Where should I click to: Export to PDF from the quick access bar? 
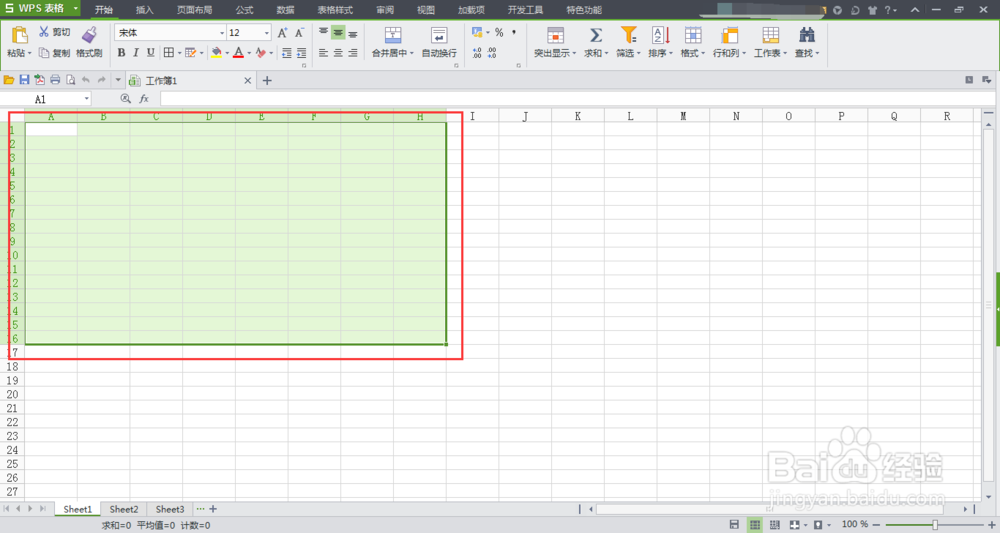point(40,80)
